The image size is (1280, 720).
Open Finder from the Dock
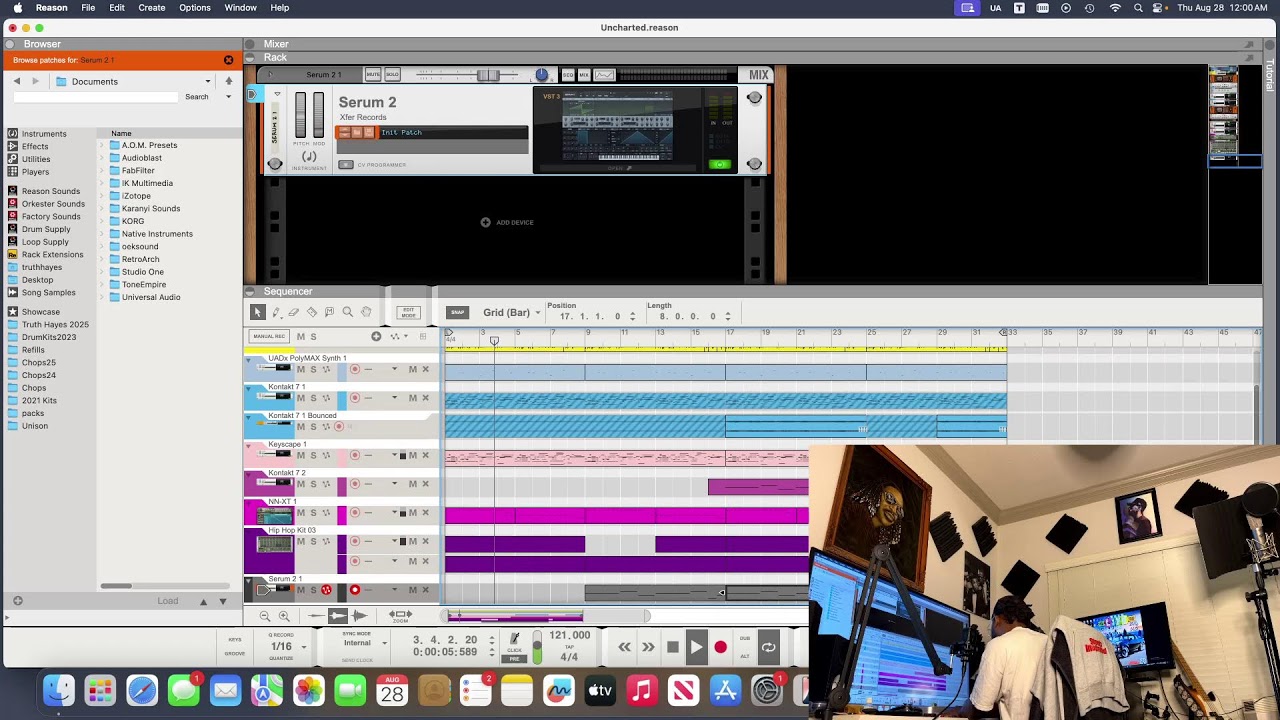click(x=59, y=690)
